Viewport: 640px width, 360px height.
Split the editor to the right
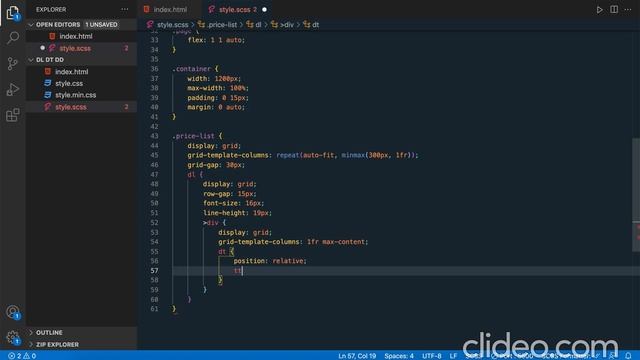[614, 9]
